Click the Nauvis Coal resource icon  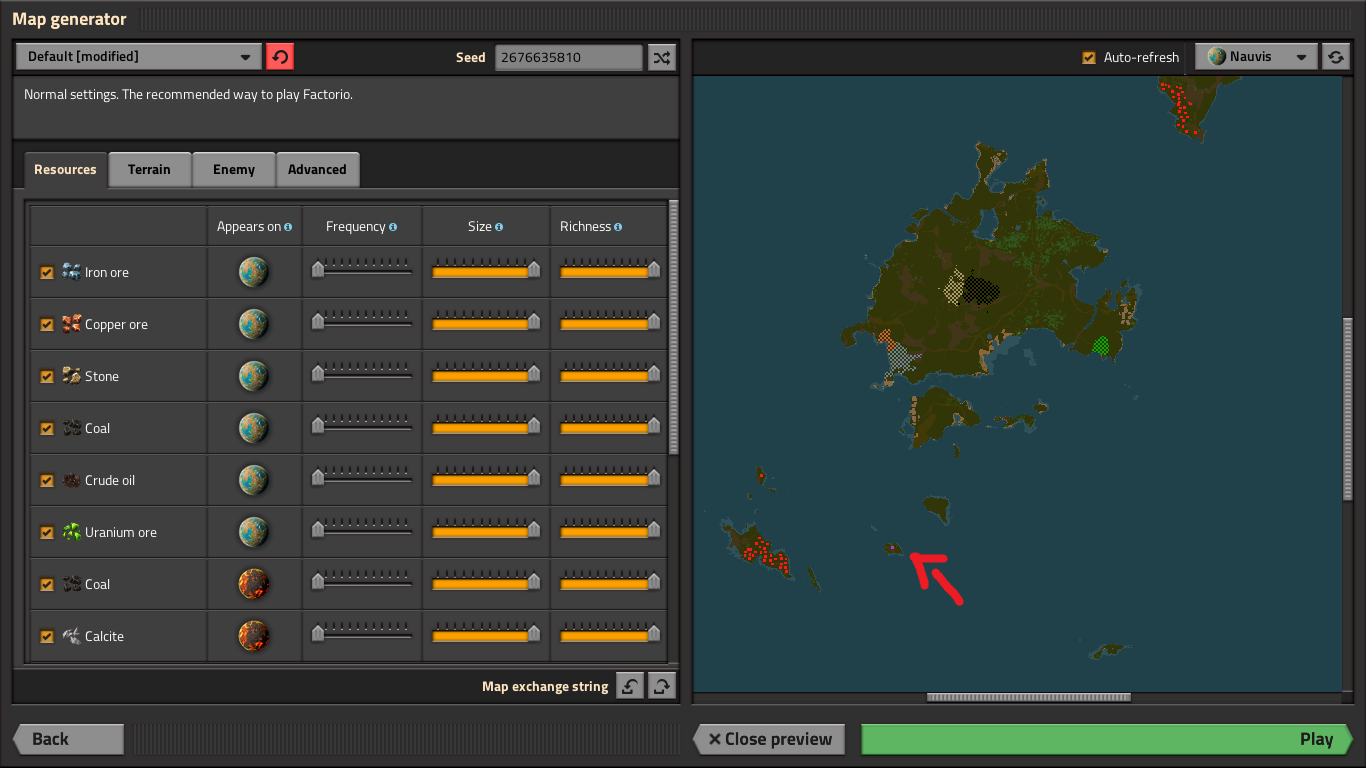[x=71, y=428]
